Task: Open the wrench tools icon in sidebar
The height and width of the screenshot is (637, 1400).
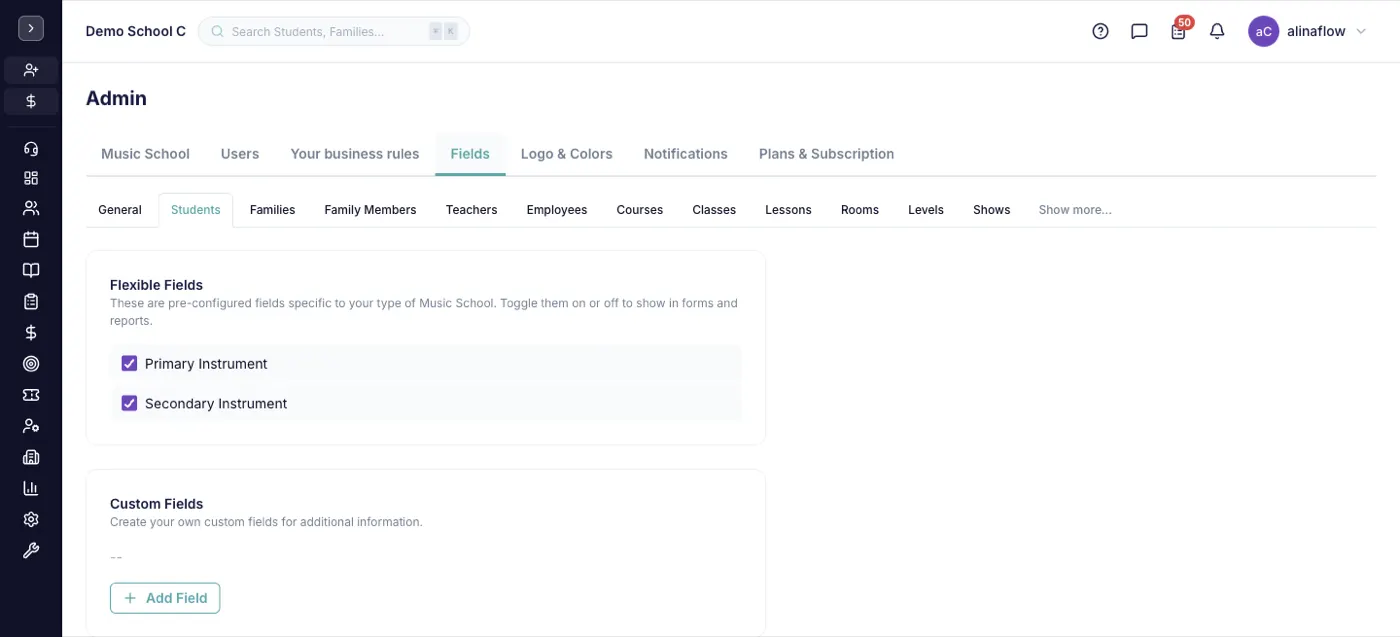Action: 31,550
